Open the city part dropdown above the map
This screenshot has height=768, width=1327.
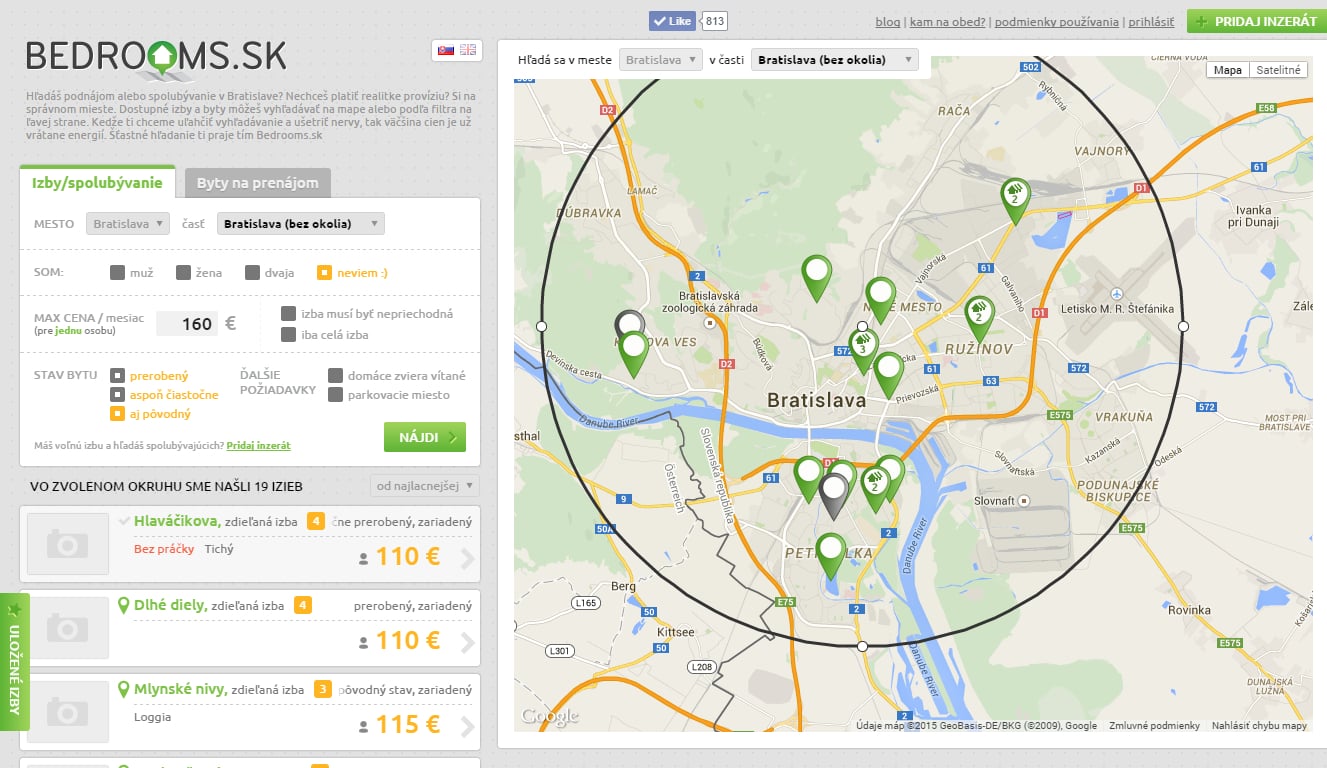click(834, 60)
